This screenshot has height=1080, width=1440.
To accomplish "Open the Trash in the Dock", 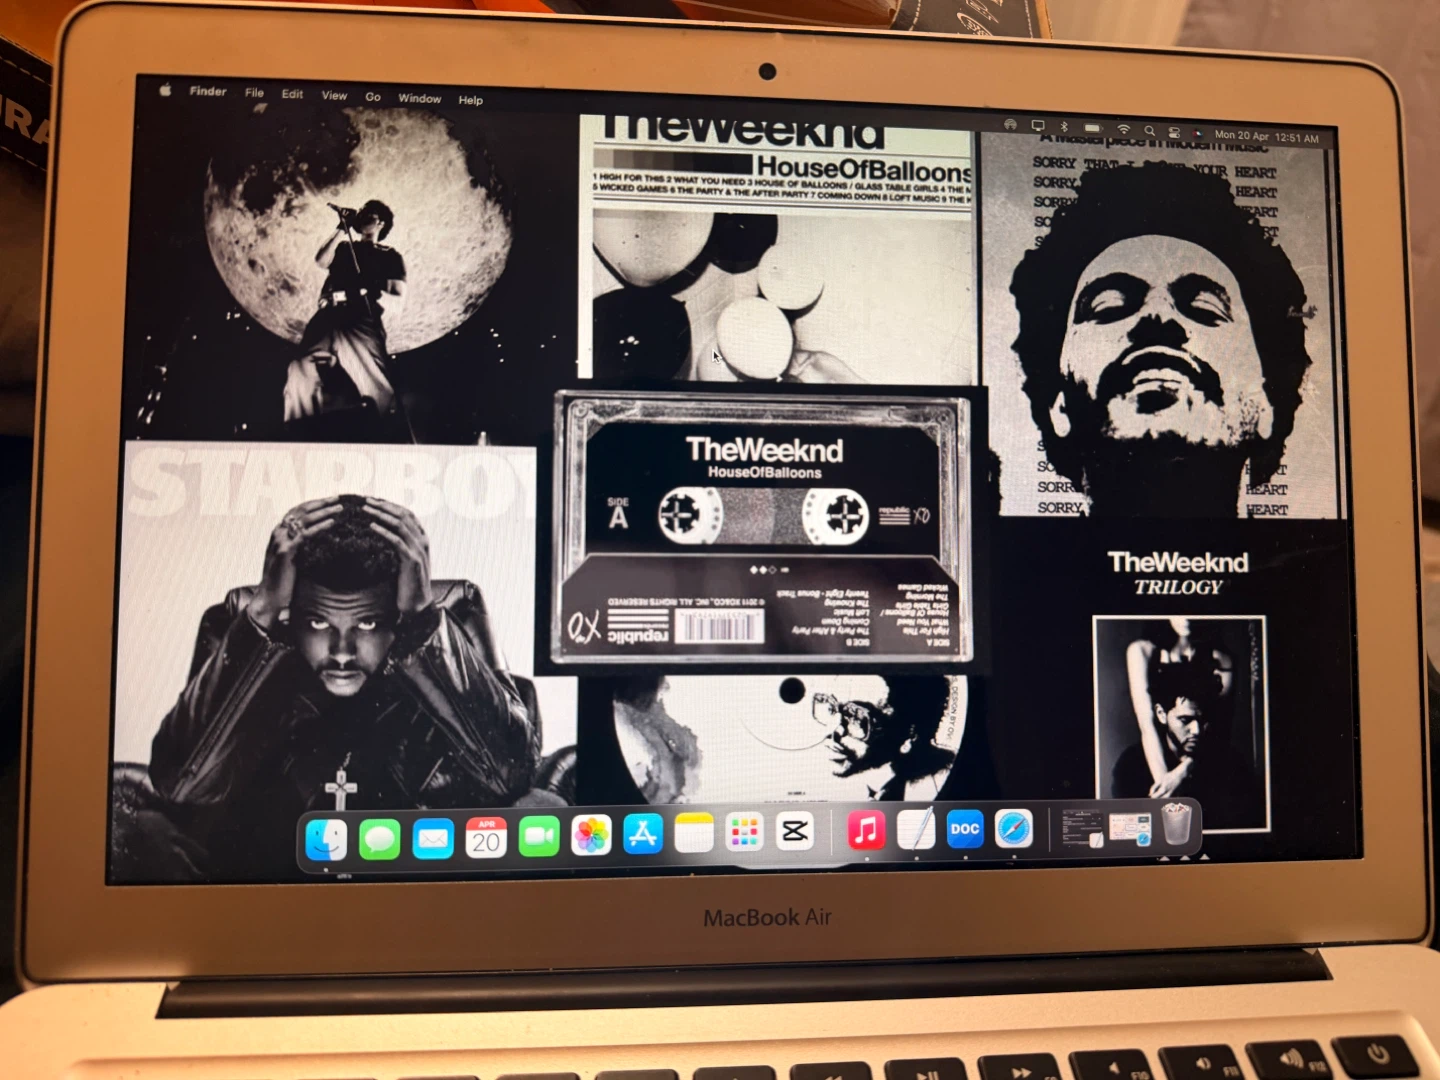I will 1178,826.
